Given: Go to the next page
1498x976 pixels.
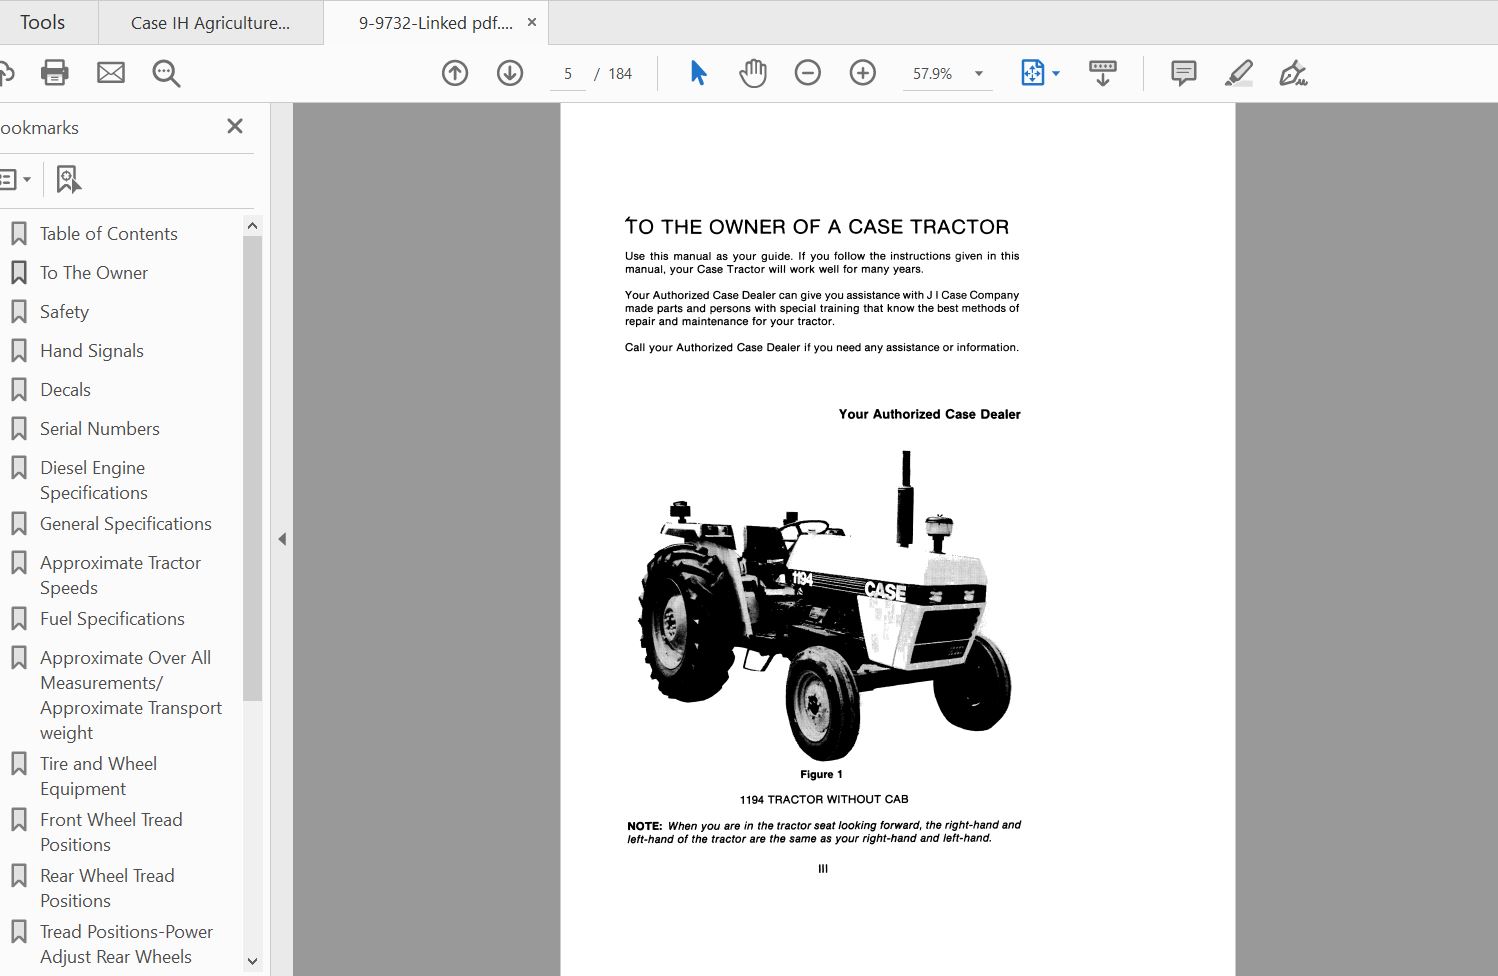Looking at the screenshot, I should [509, 72].
